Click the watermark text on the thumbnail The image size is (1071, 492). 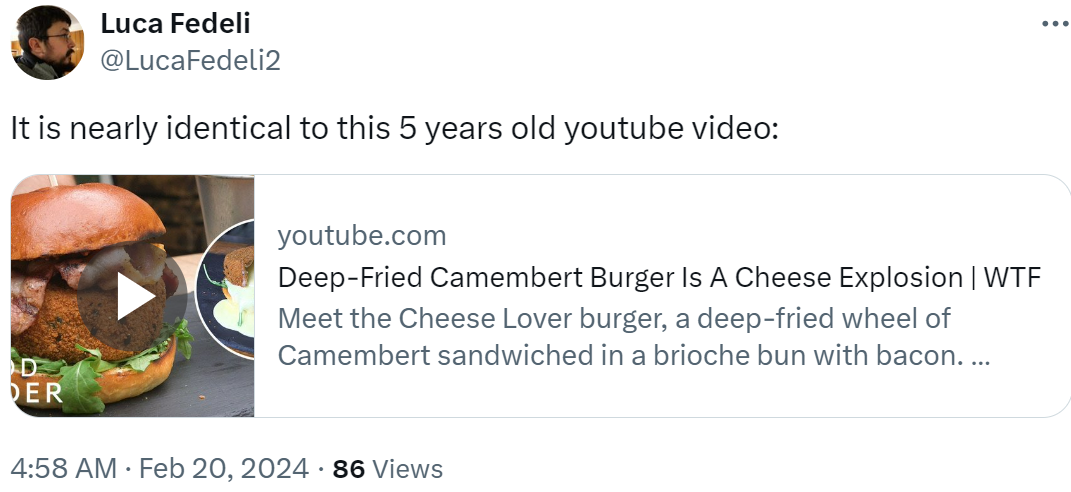click(37, 380)
